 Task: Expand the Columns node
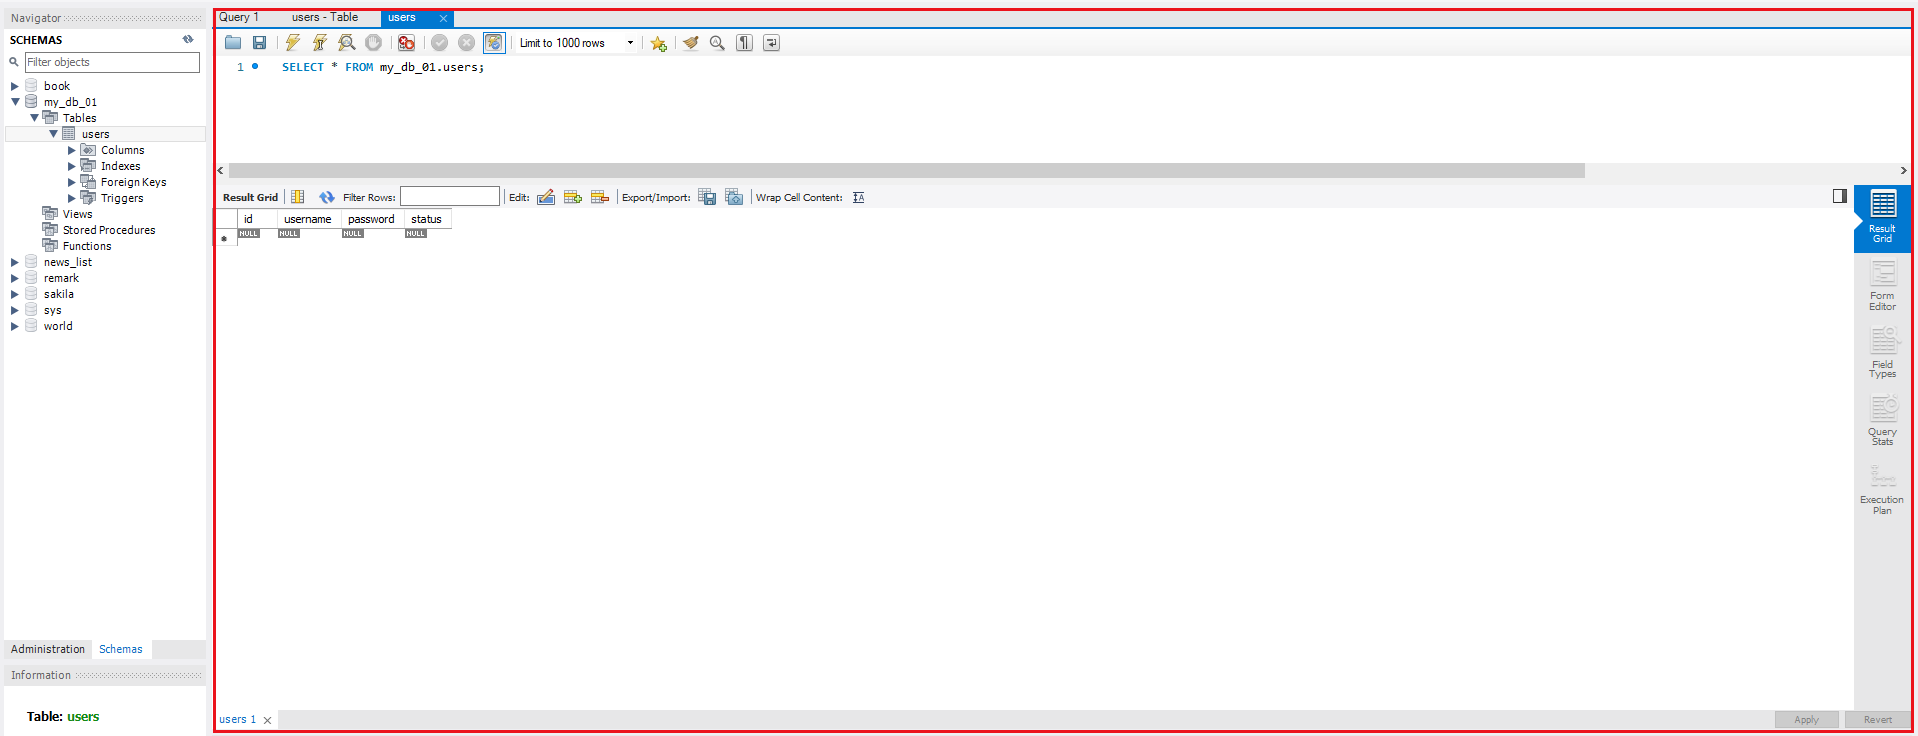pyautogui.click(x=72, y=150)
